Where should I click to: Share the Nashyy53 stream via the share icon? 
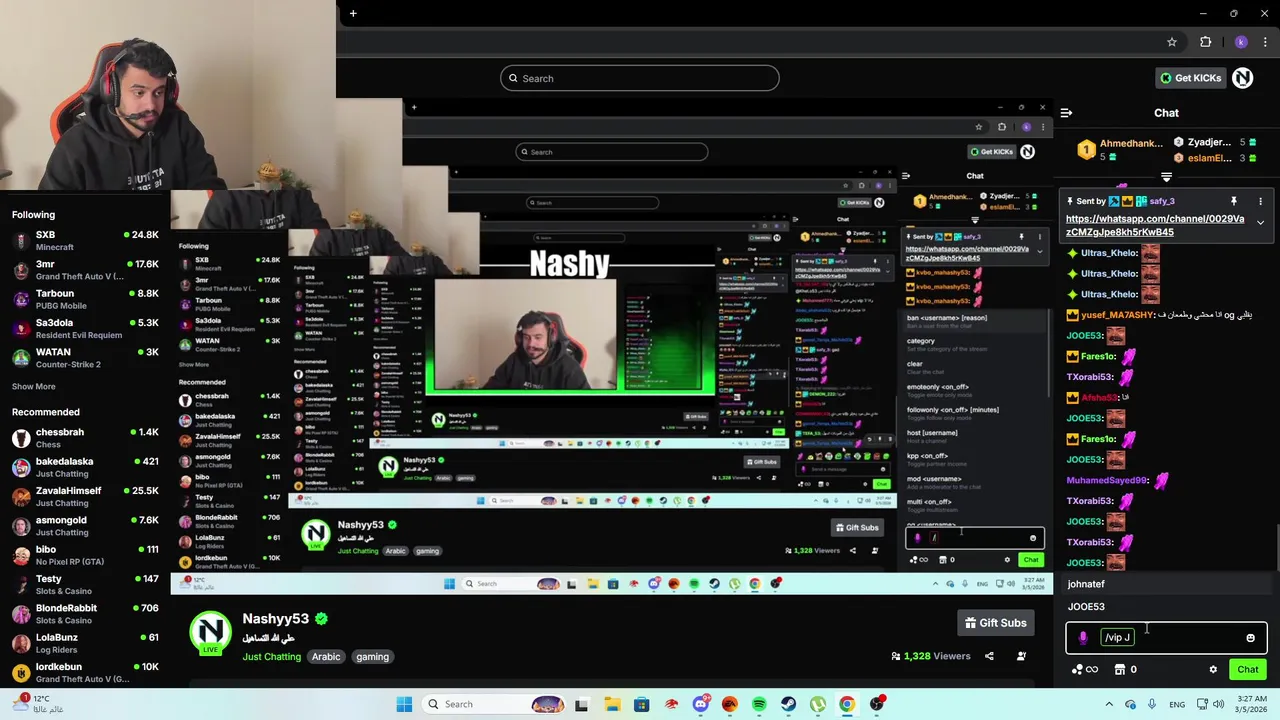(989, 656)
